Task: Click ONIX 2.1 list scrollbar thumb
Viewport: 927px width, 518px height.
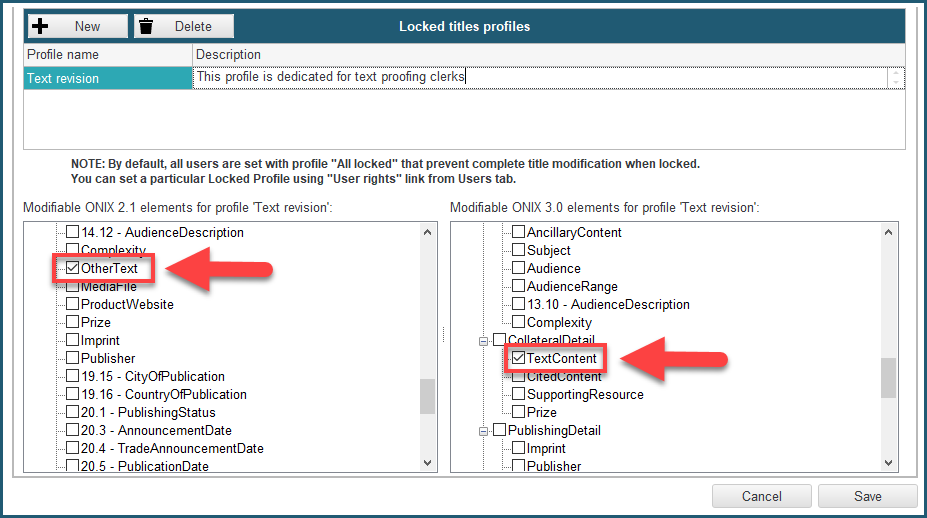Action: (427, 396)
